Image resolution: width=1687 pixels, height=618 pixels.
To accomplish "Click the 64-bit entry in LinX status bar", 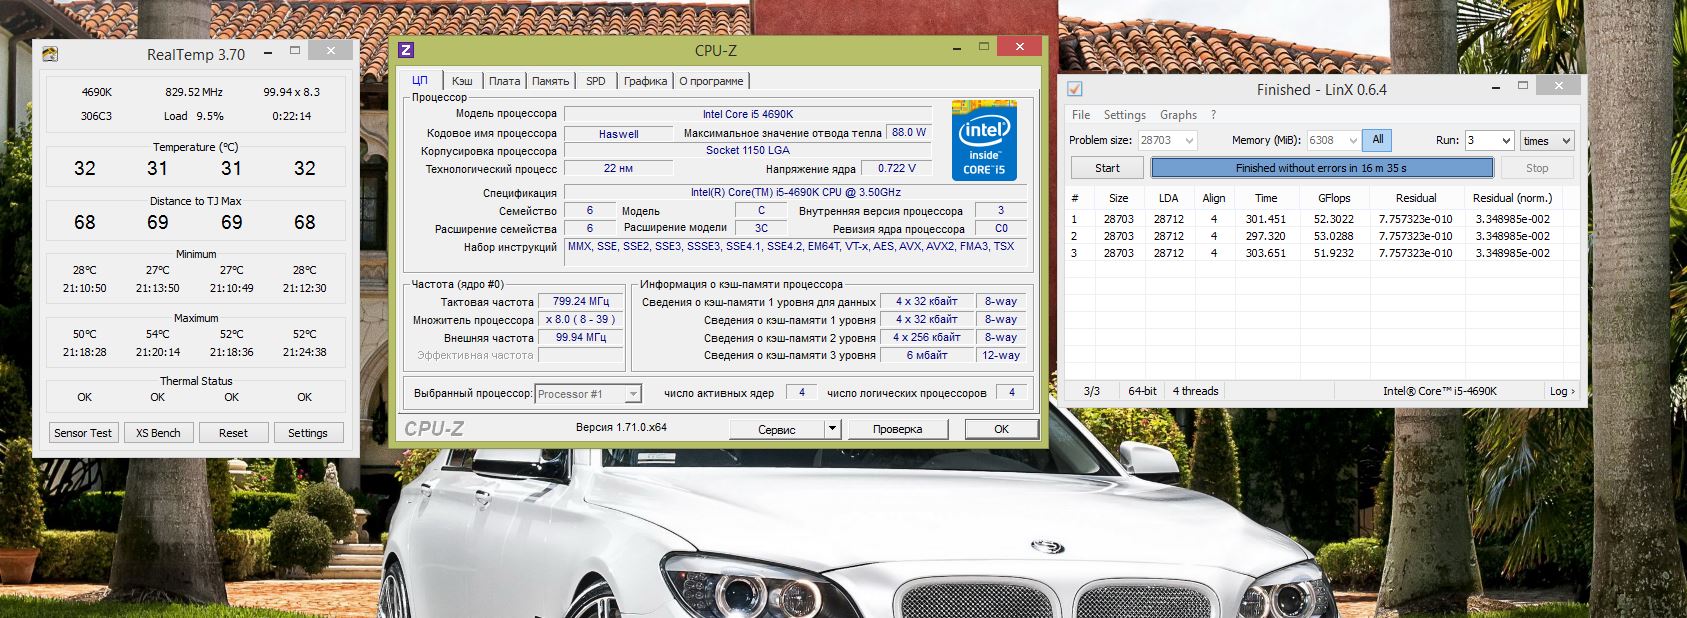I will coord(1142,391).
